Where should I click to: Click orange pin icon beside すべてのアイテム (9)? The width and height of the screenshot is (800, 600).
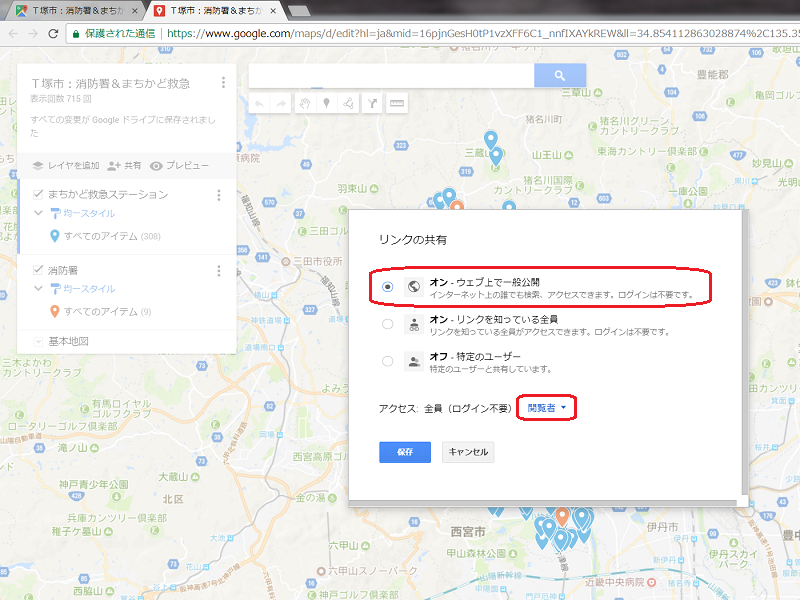[x=55, y=311]
